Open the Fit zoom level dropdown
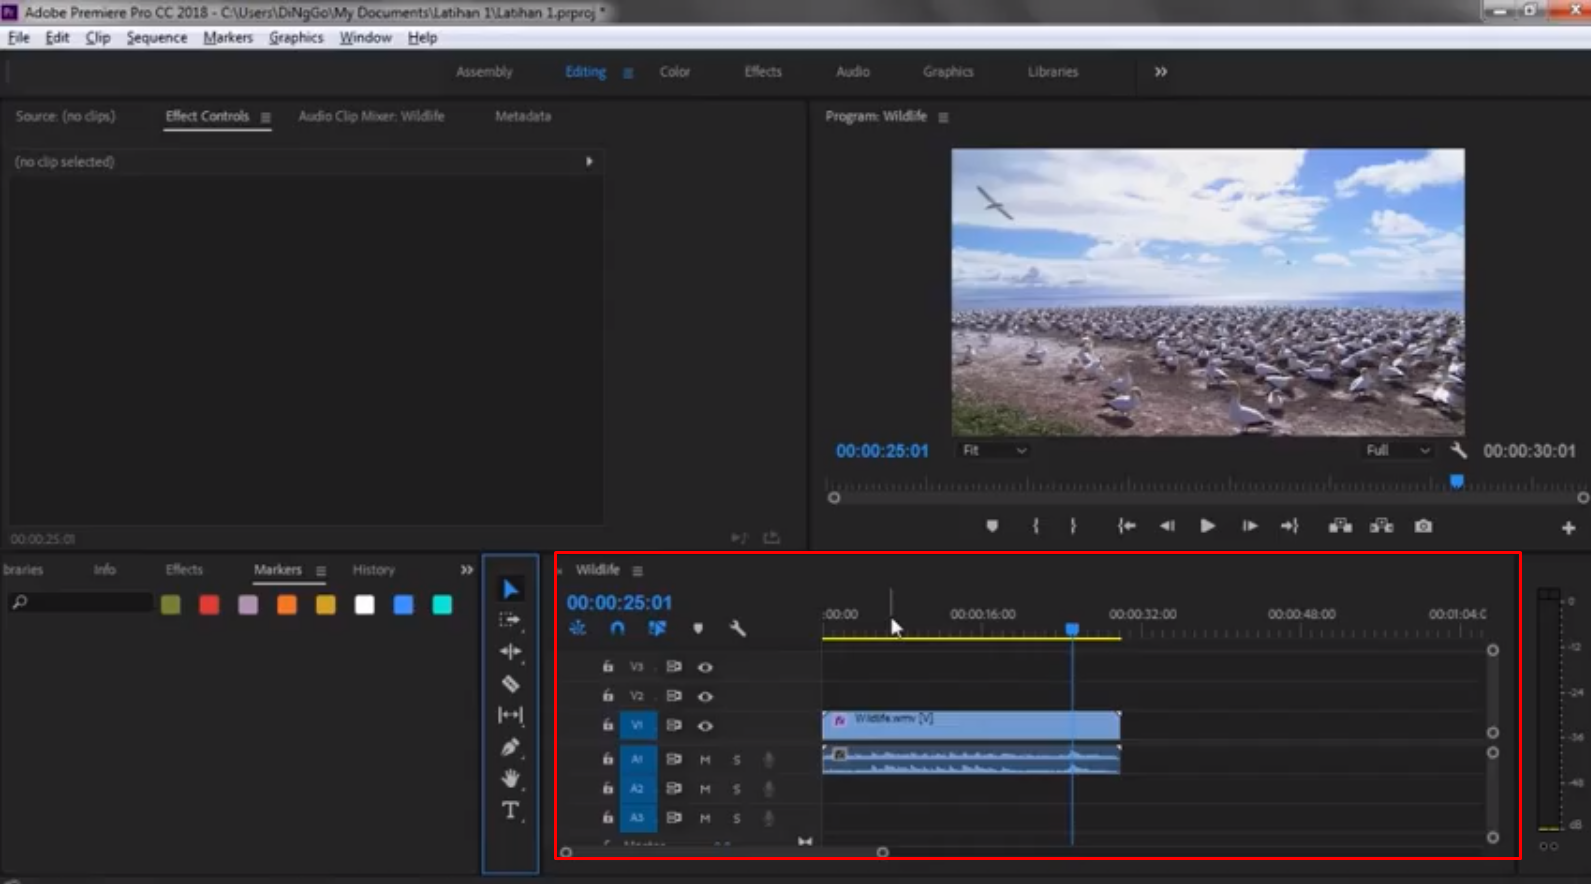Image resolution: width=1591 pixels, height=884 pixels. pyautogui.click(x=993, y=451)
